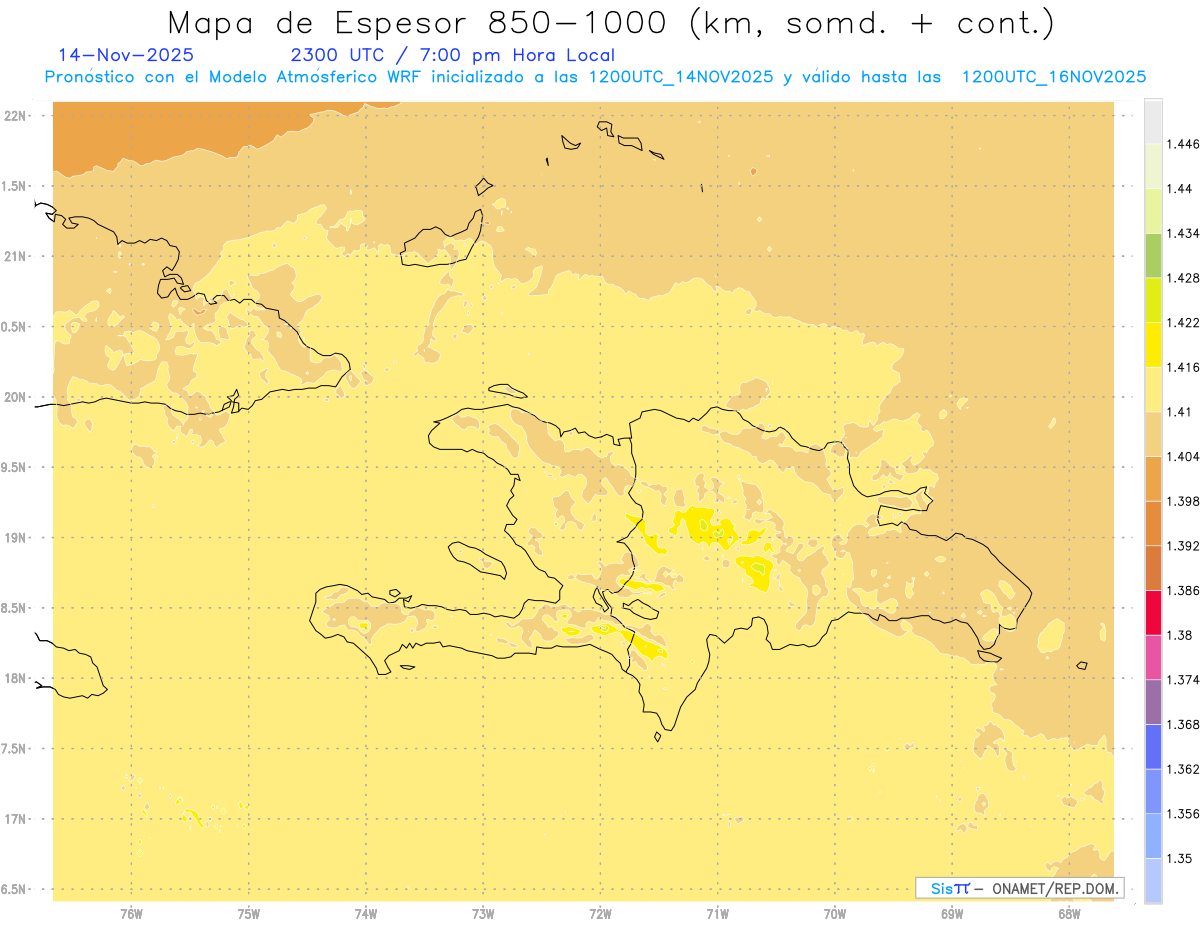Click the colorbar value '1.446'
Viewport: 1200px width, 927px height.
(1181, 144)
